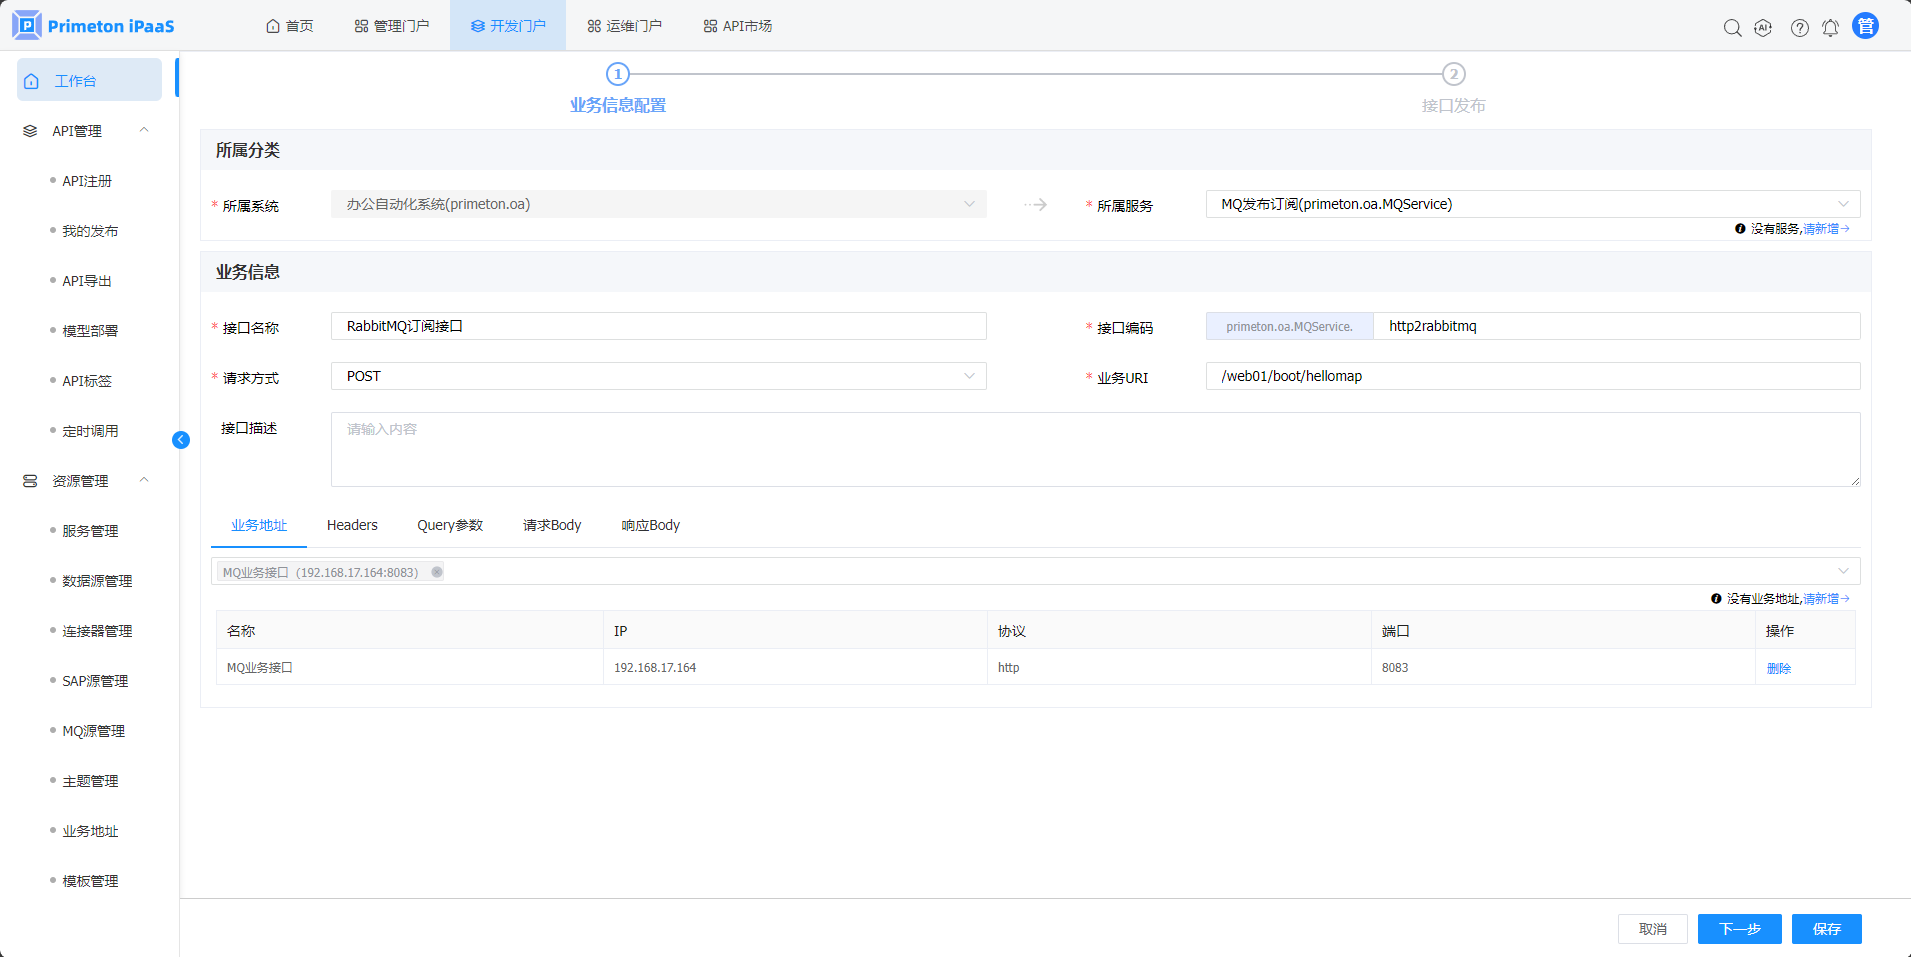Click the 保存 button

1826,929
